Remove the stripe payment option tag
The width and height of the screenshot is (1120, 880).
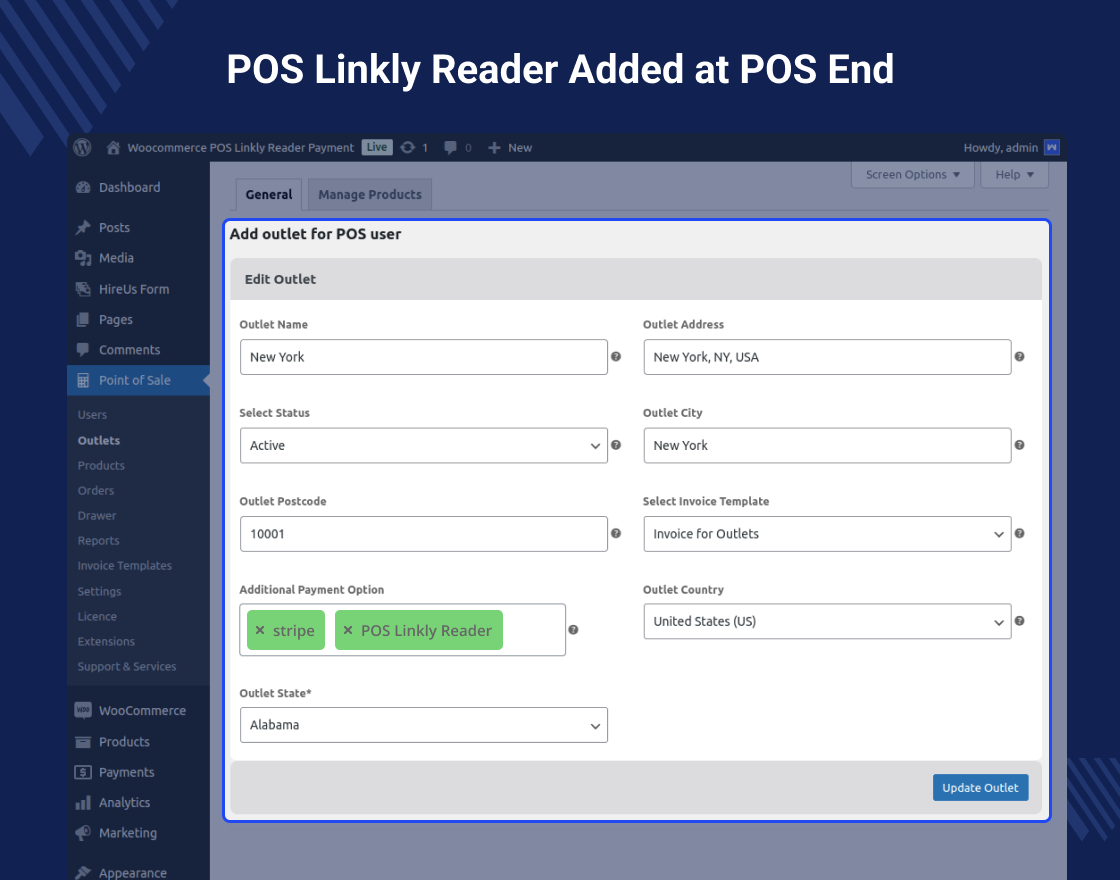coord(258,630)
